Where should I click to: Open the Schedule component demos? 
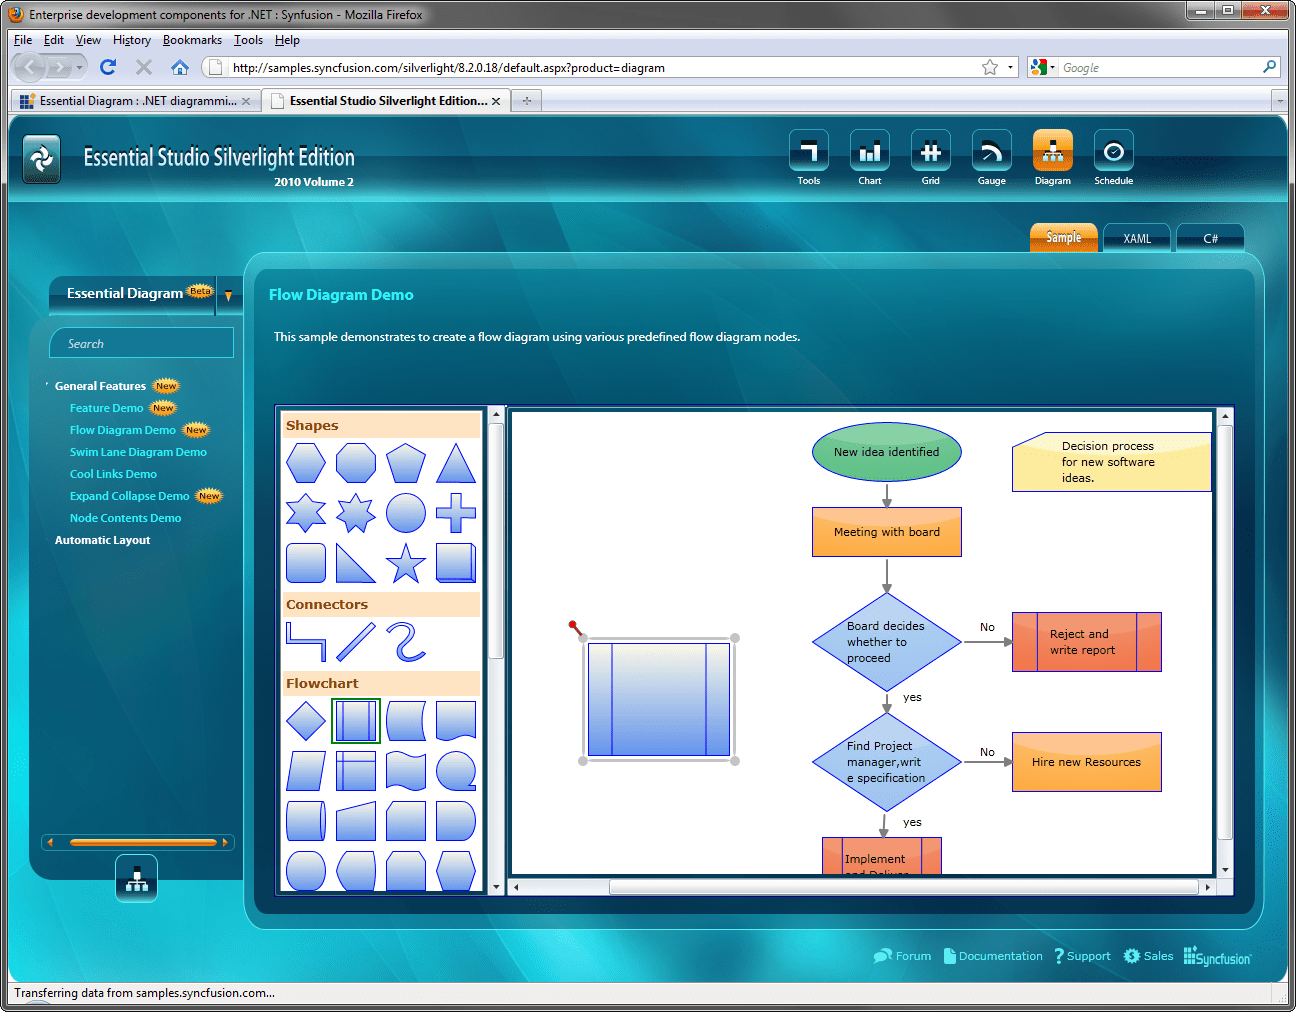point(1113,155)
